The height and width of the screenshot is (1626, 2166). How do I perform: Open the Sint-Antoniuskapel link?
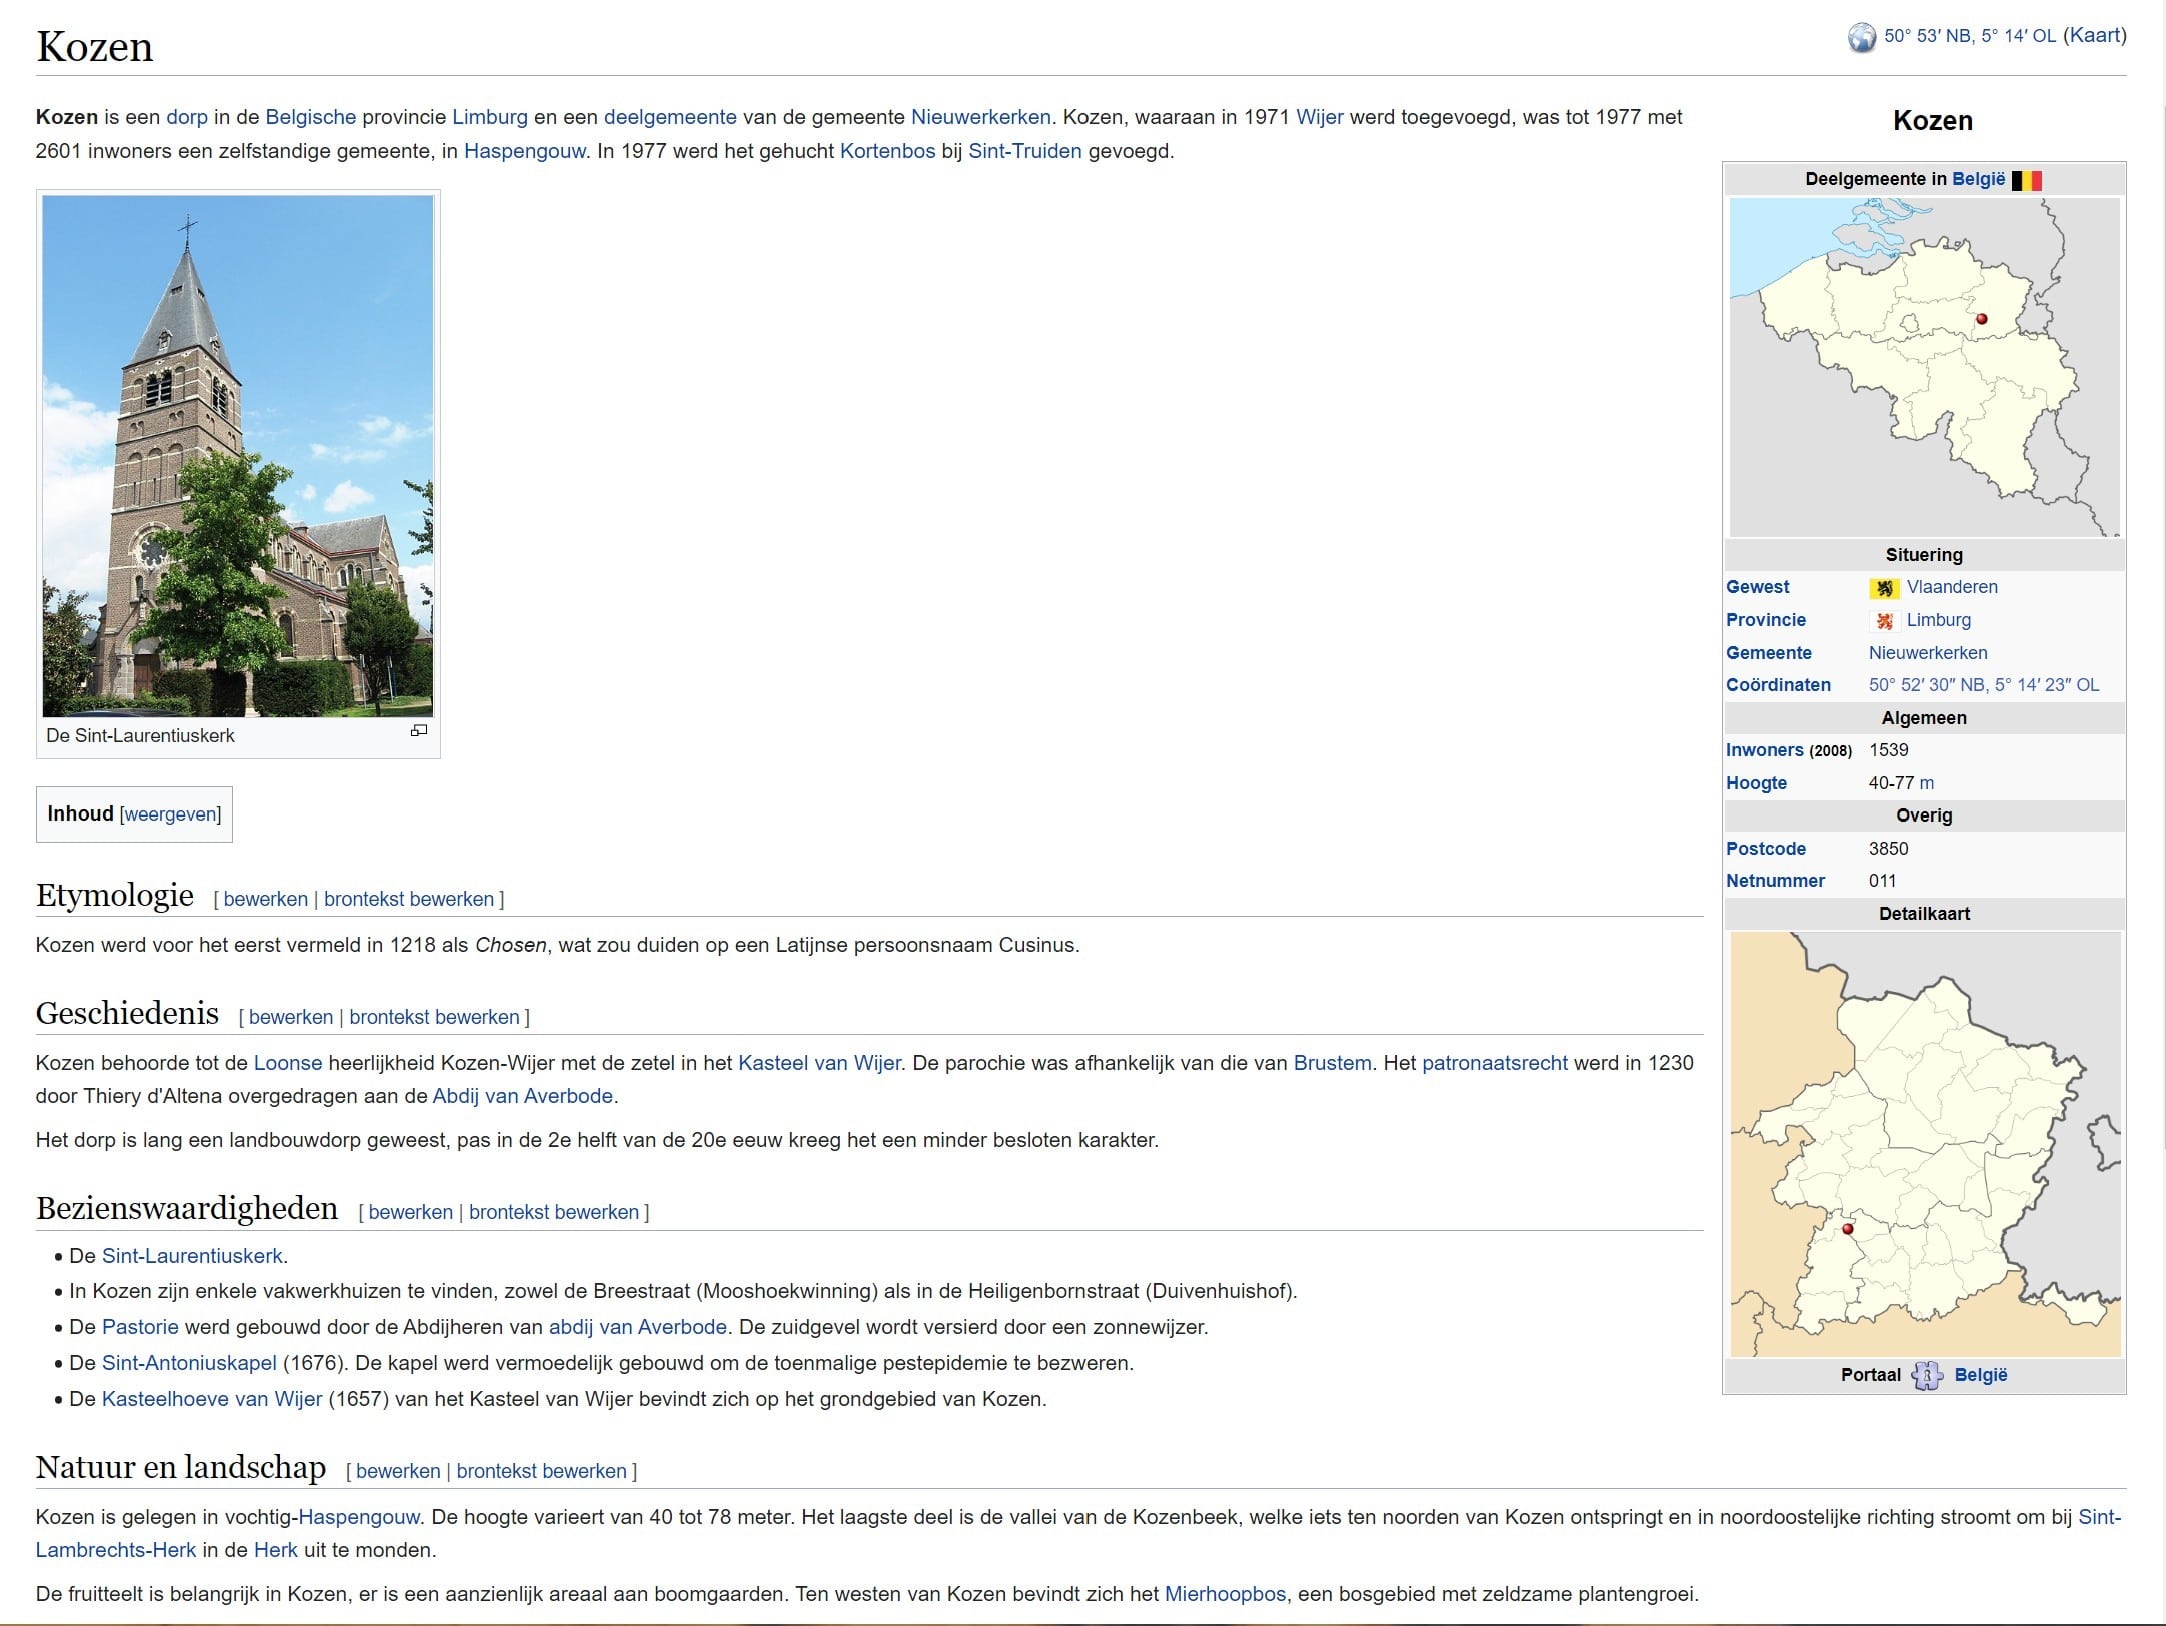(x=189, y=1363)
